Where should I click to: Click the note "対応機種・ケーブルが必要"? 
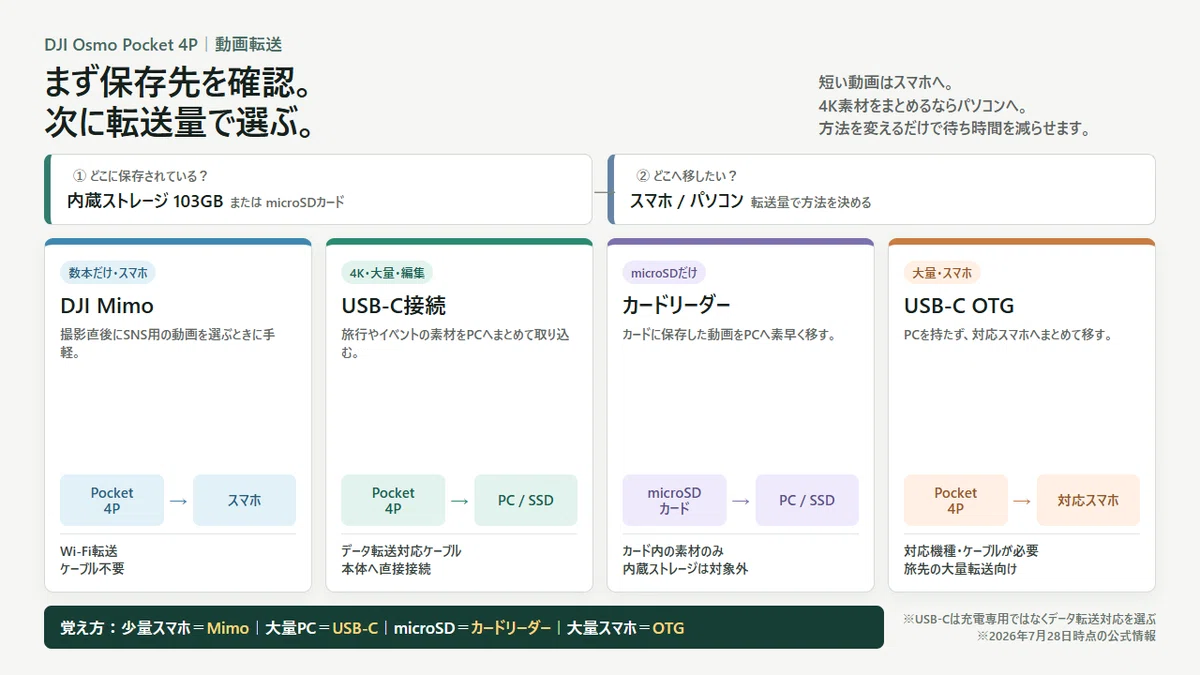click(971, 551)
